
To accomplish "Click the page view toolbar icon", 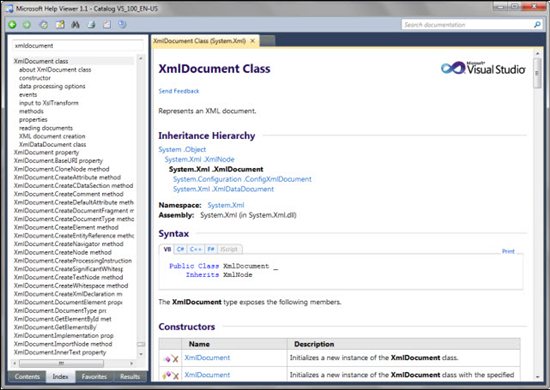I will click(x=107, y=25).
